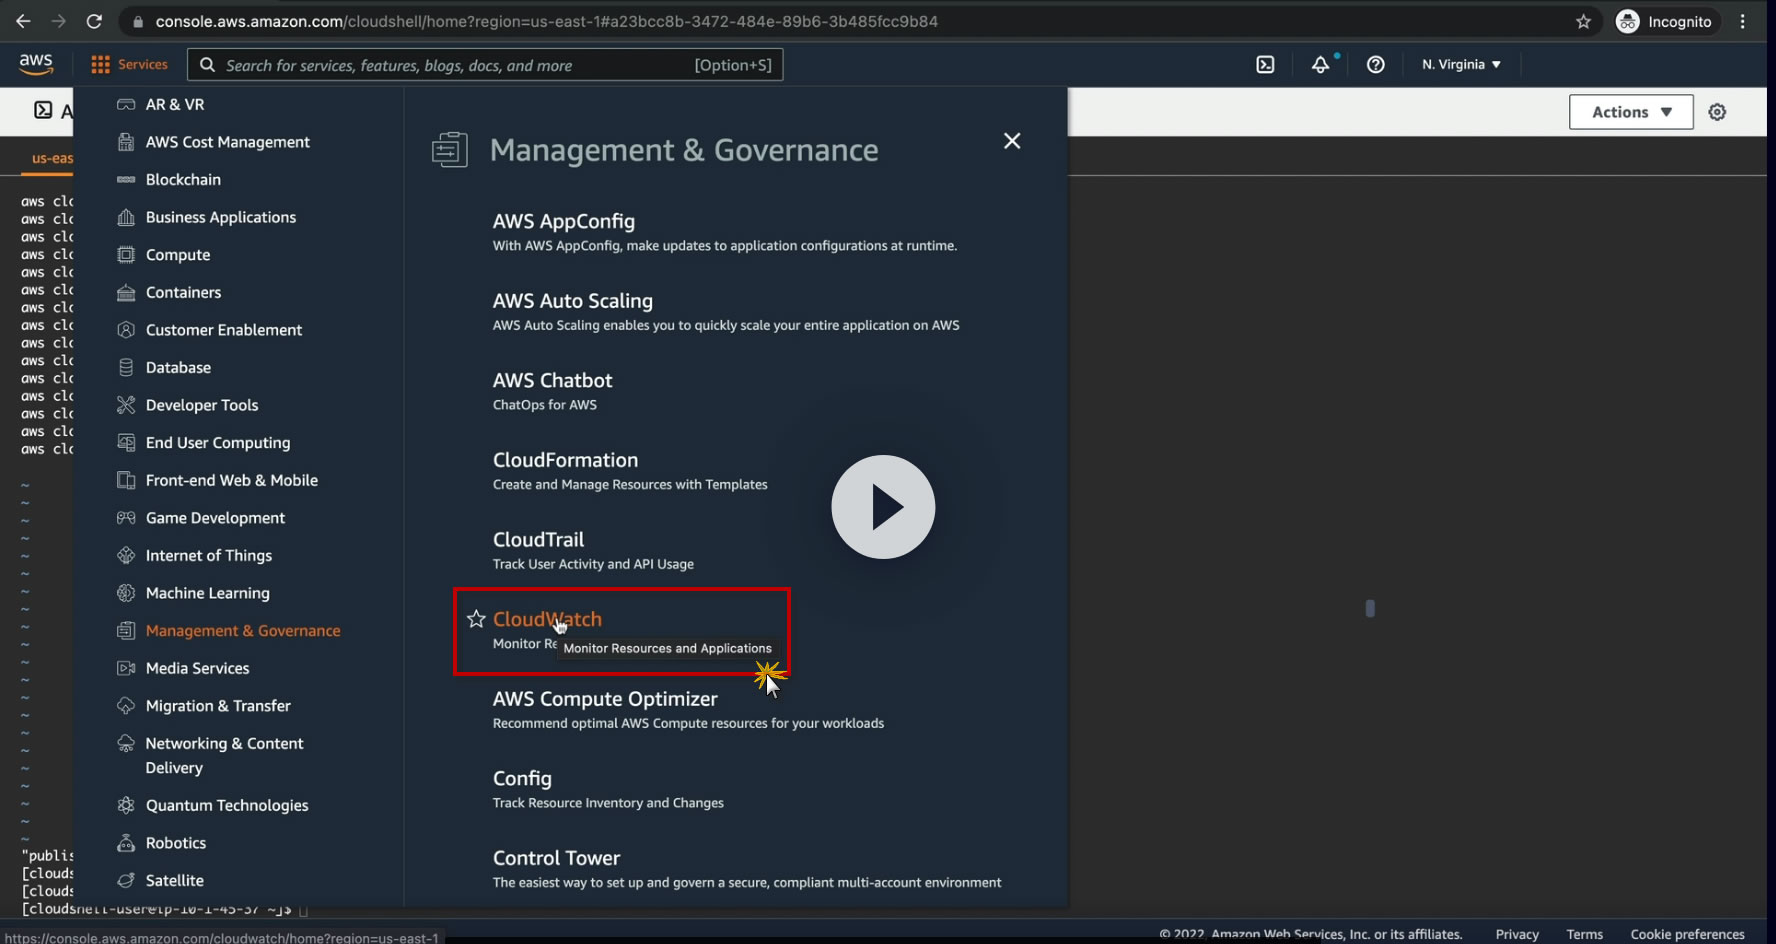Click the browser back arrow

point(23,21)
